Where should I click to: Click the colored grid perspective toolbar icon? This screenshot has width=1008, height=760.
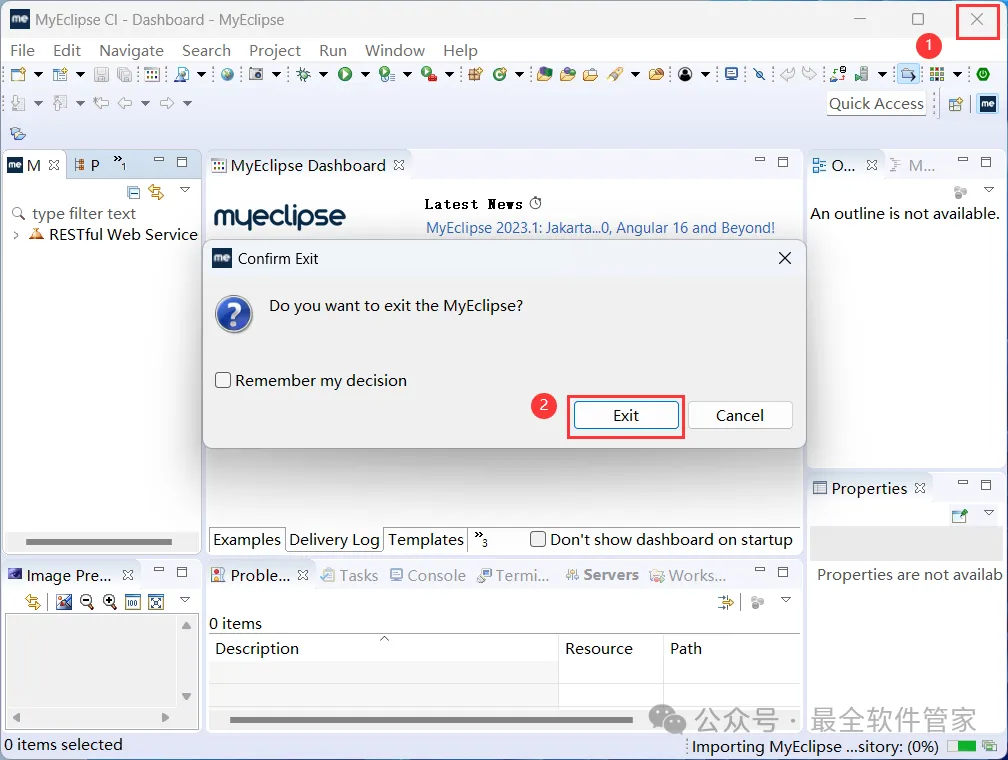point(937,75)
